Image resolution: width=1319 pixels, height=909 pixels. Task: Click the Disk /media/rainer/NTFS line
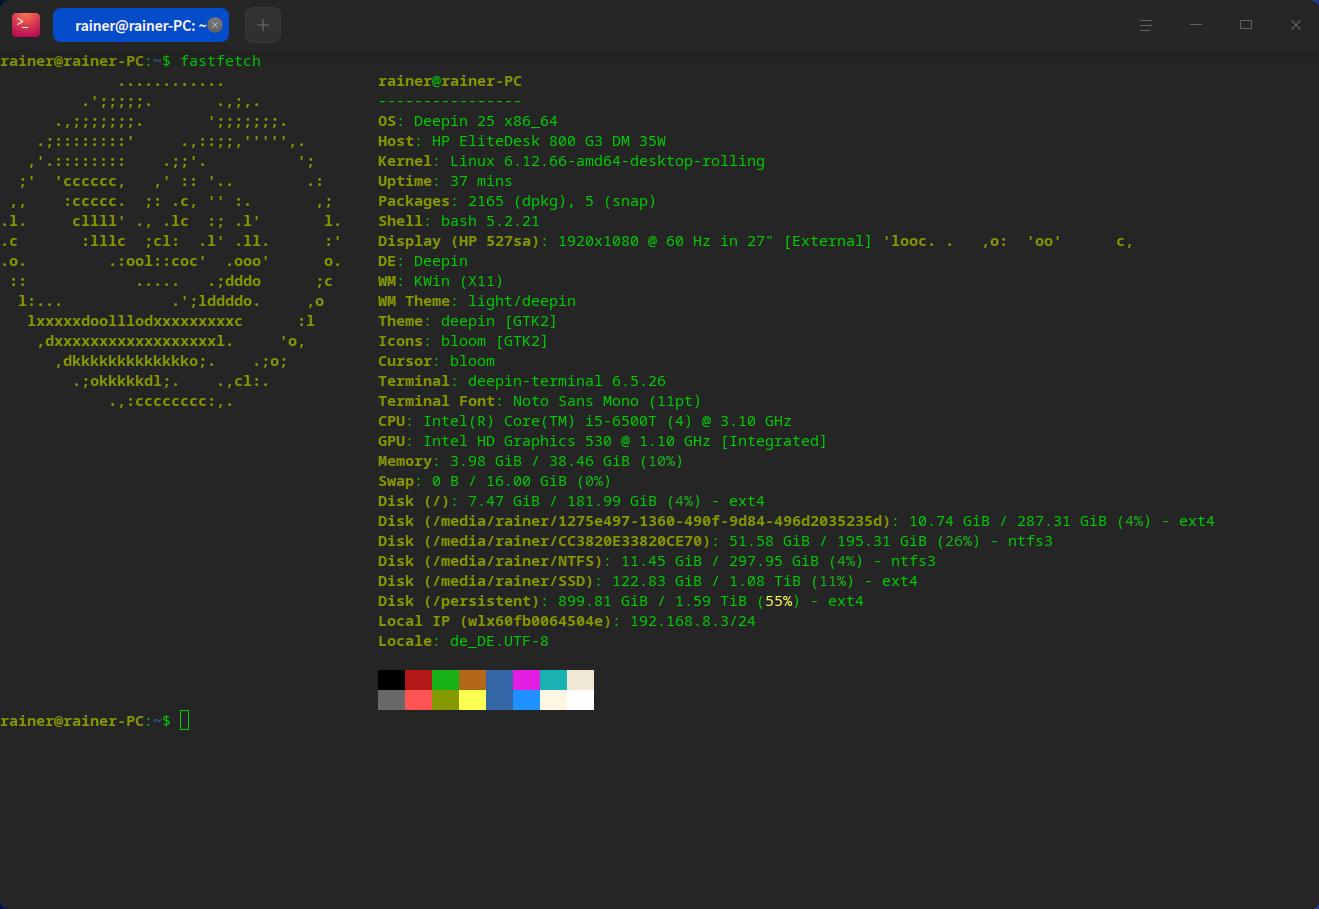pos(657,561)
